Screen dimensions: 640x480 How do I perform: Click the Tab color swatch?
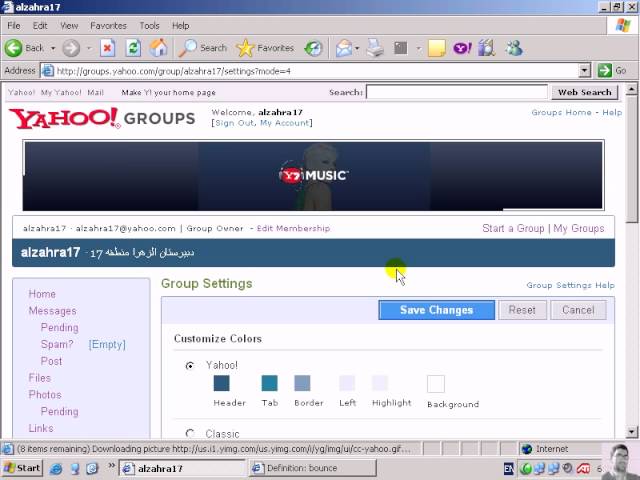[x=269, y=383]
